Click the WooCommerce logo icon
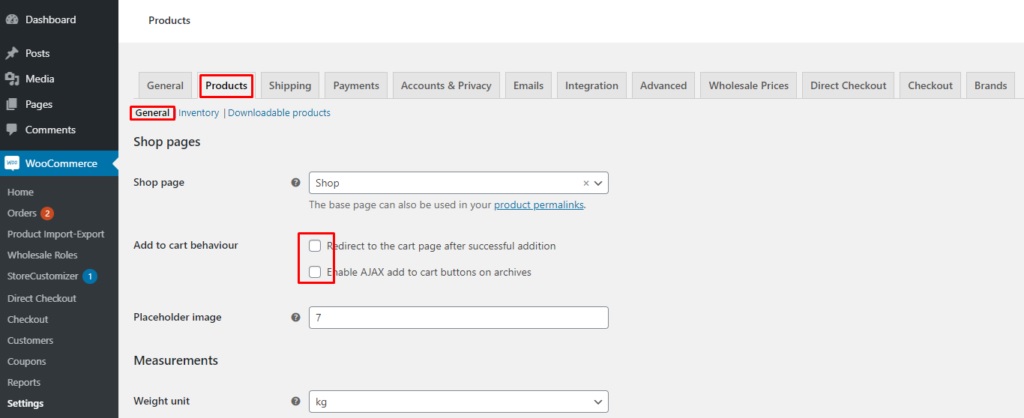Image resolution: width=1024 pixels, height=418 pixels. coord(12,163)
